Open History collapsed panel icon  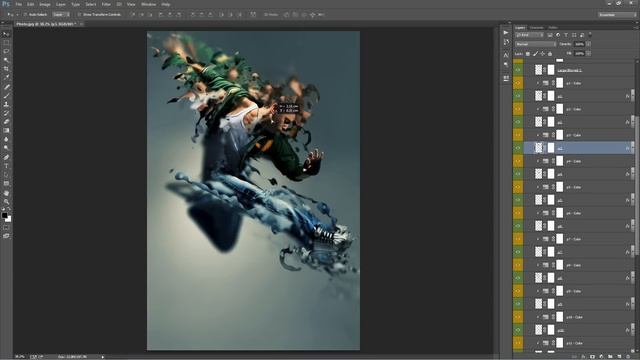point(506,42)
